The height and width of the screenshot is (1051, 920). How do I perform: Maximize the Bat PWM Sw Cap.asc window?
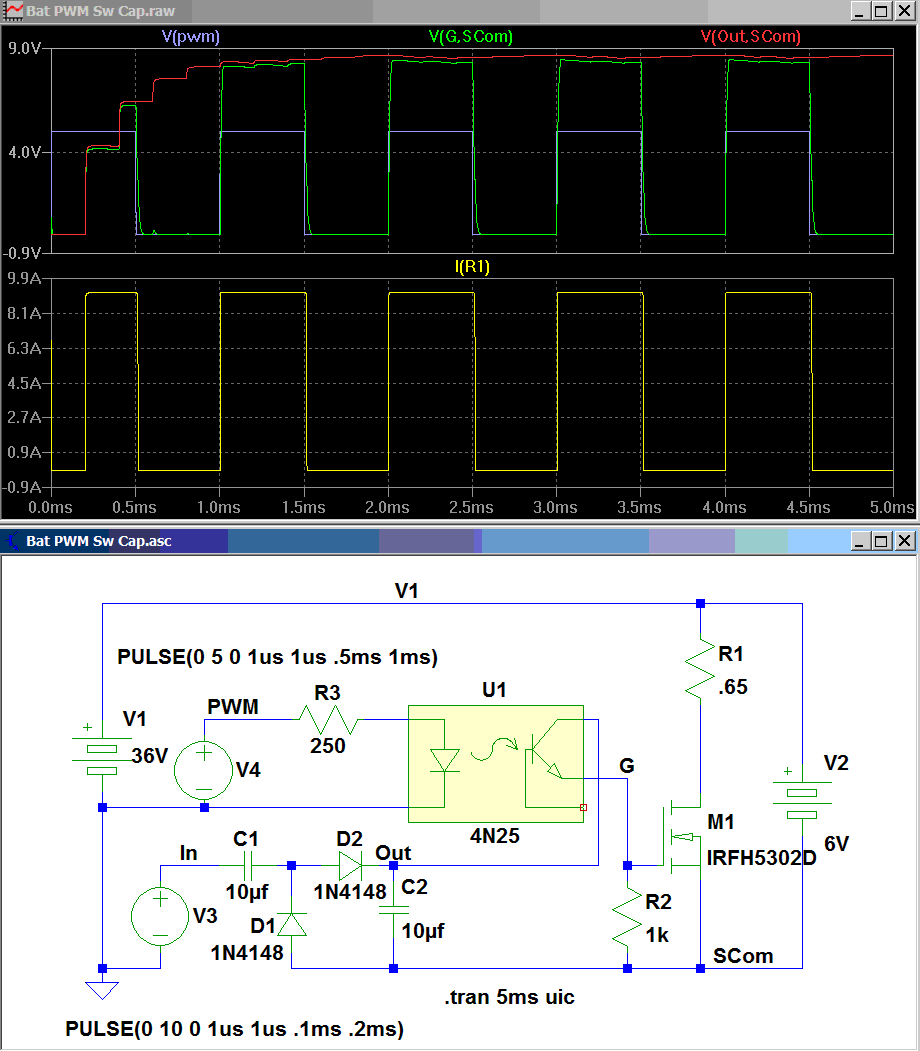click(882, 541)
